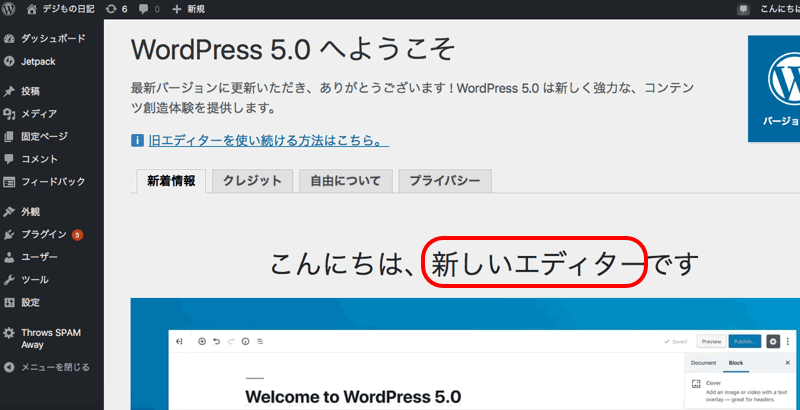The height and width of the screenshot is (410, 800).
Task: Click the 旧エディターを使い続ける方法はこちら link
Action: pyautogui.click(x=268, y=141)
